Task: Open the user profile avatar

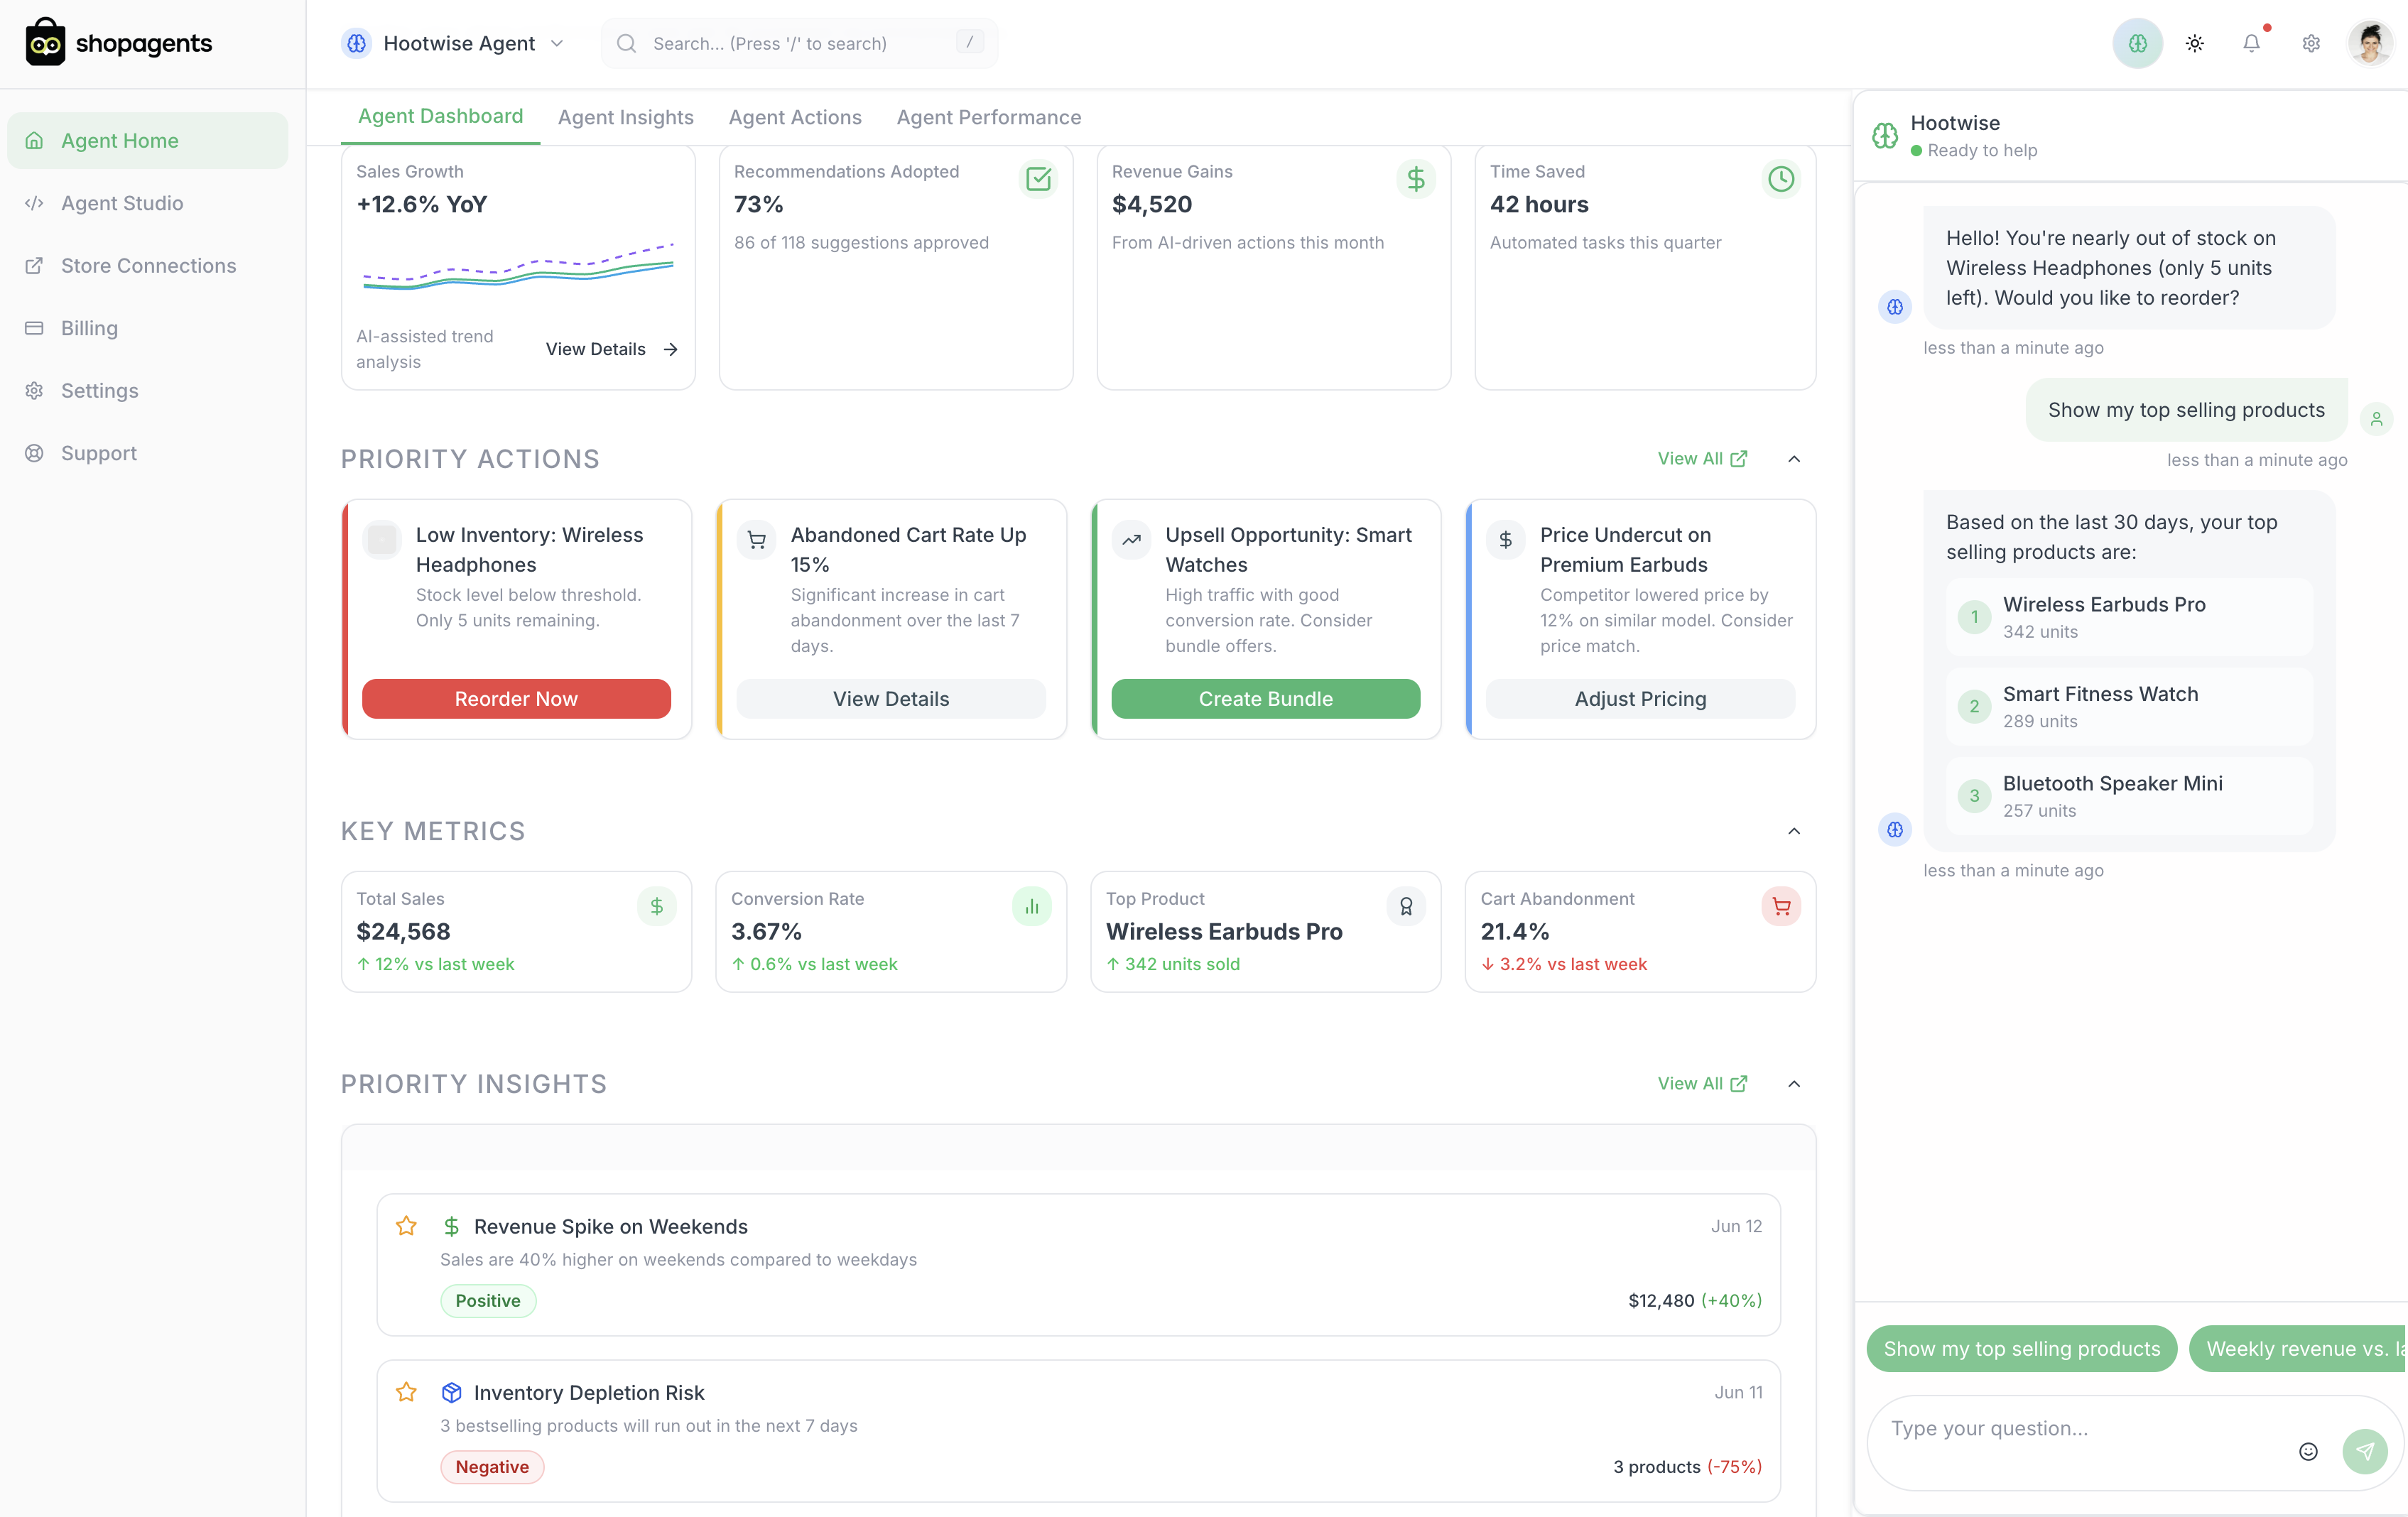Action: pyautogui.click(x=2370, y=43)
